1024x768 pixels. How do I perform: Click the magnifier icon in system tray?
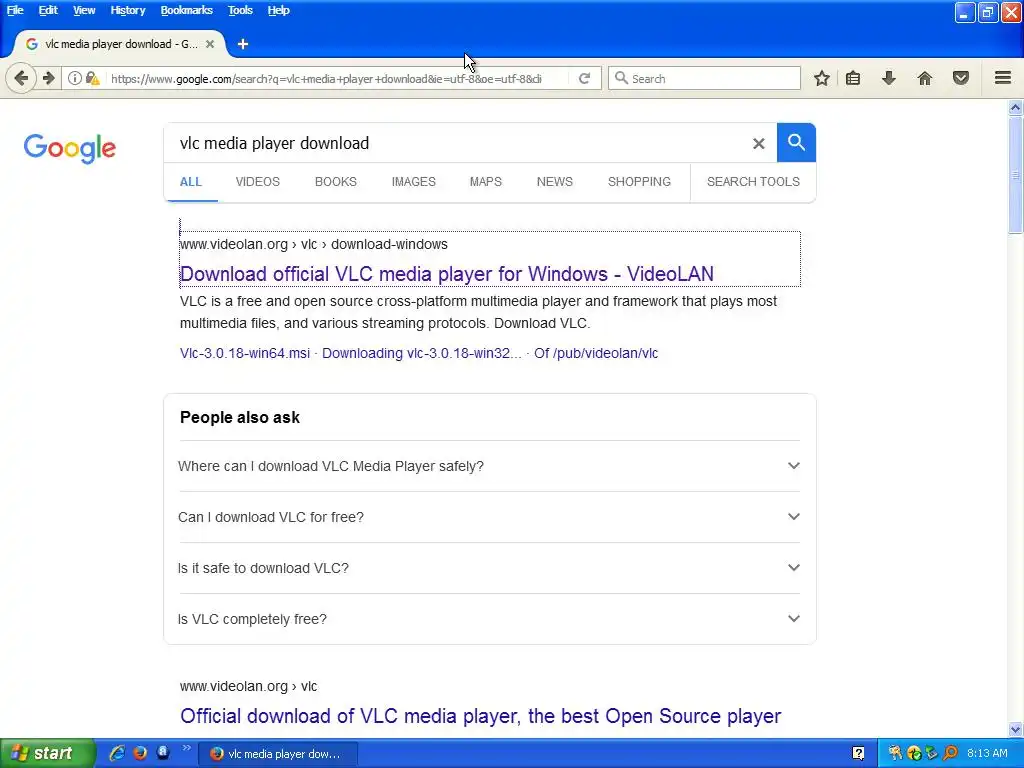tap(950, 753)
